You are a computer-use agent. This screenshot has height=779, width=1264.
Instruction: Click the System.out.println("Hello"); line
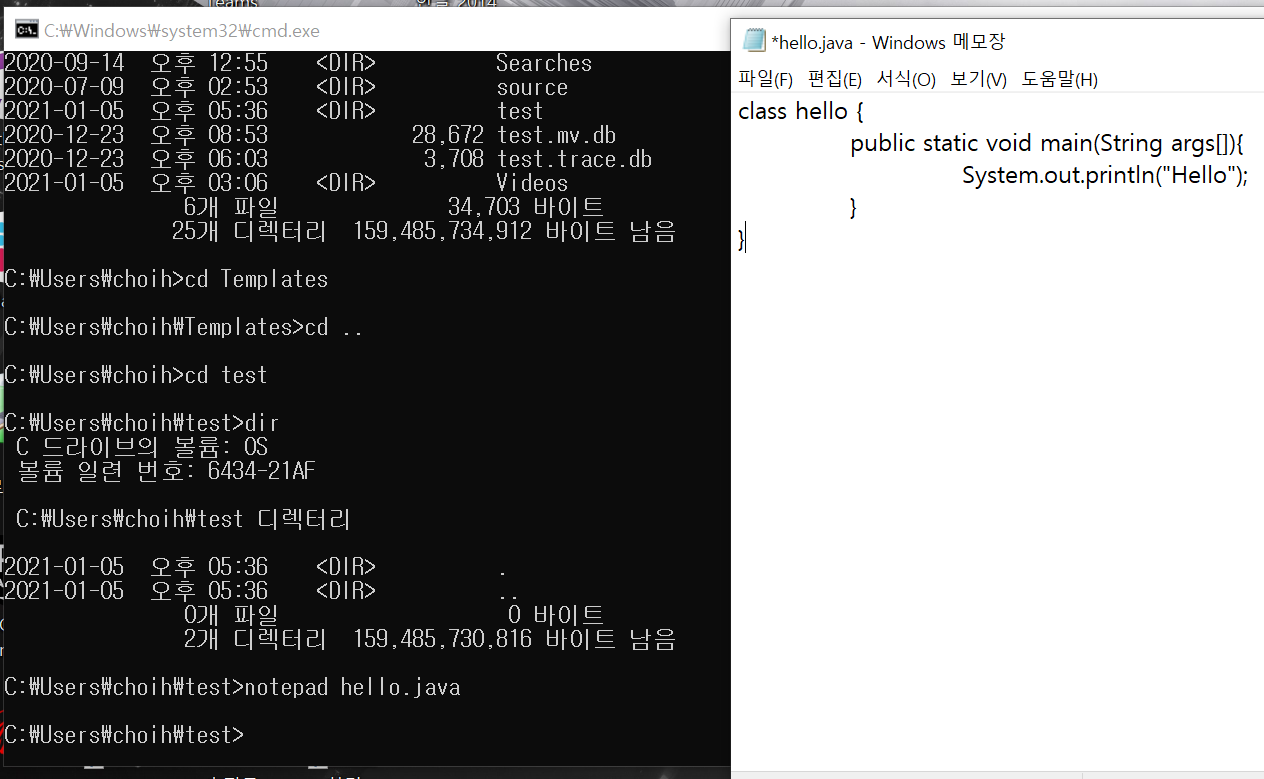click(x=1105, y=175)
